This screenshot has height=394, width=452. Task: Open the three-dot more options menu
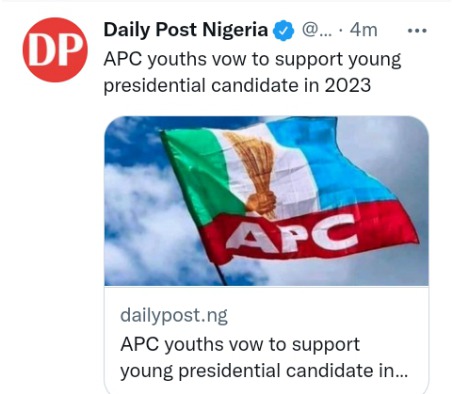pos(417,31)
